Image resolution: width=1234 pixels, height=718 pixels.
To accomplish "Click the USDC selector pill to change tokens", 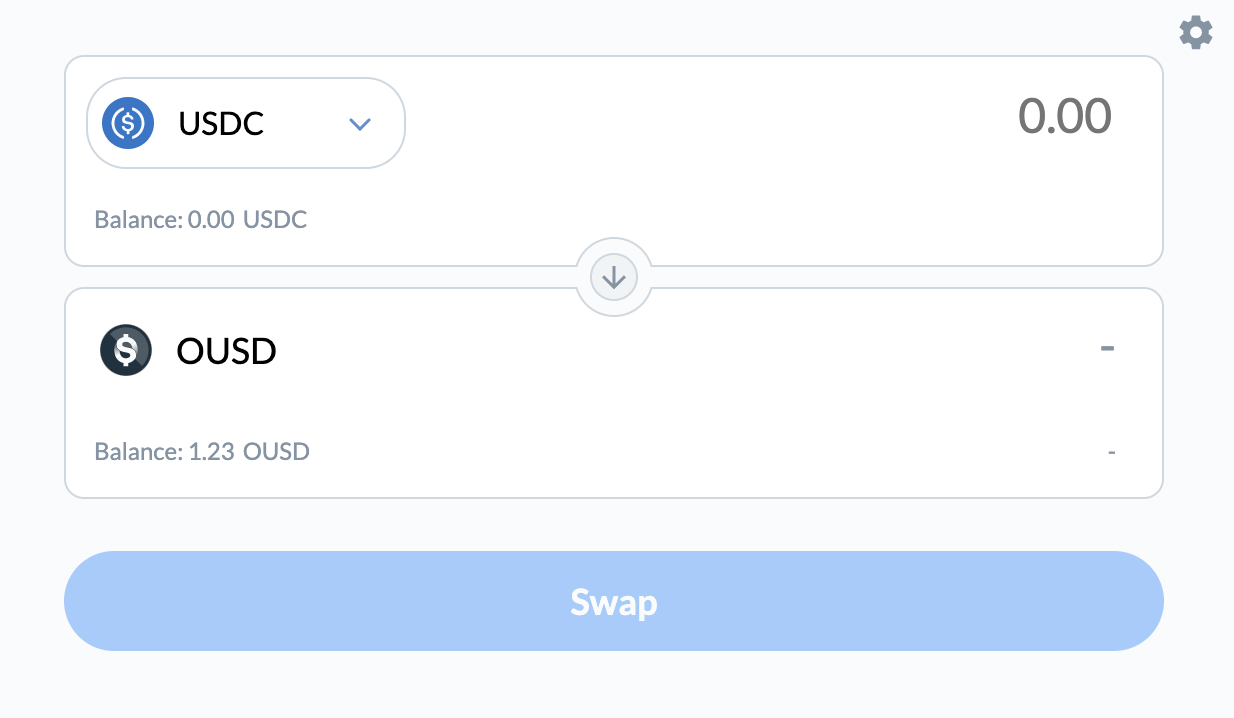I will (245, 123).
